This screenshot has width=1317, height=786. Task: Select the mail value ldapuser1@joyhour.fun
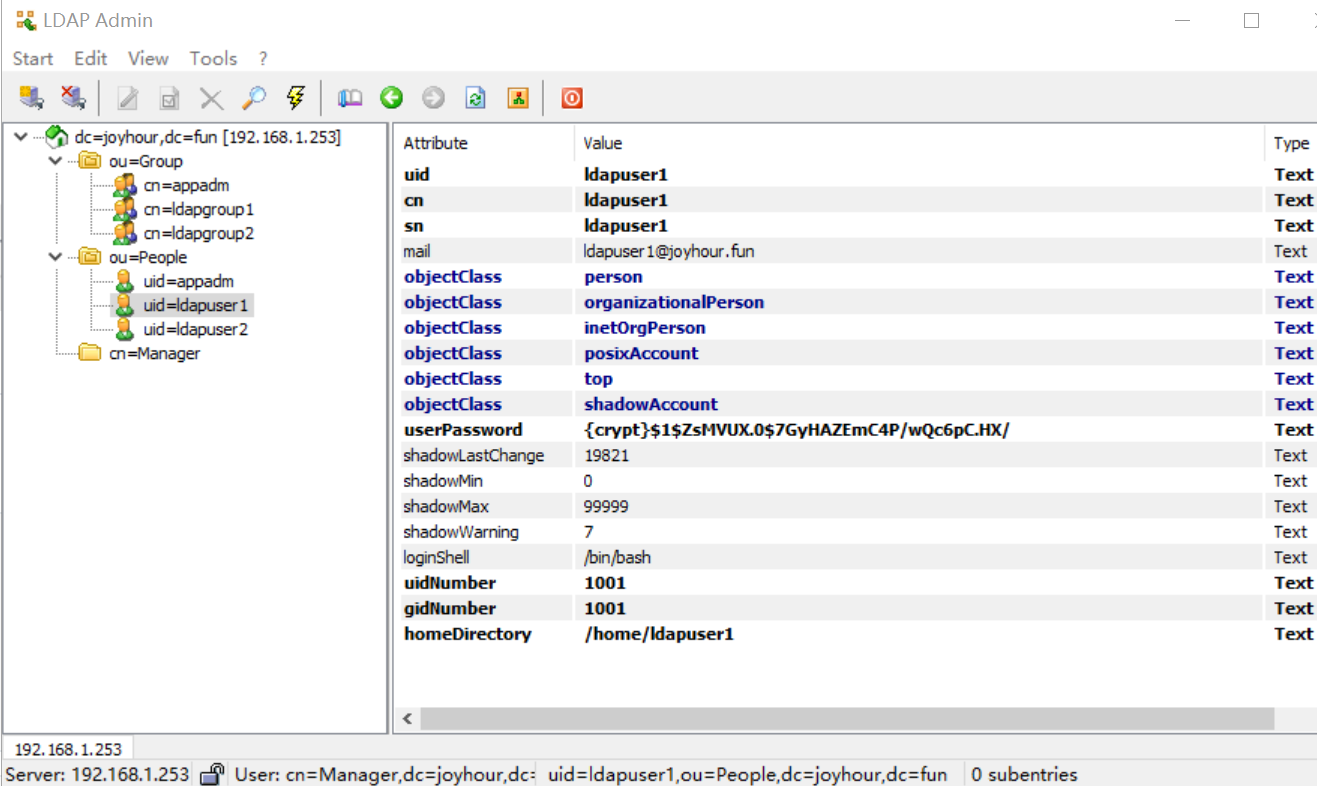[x=669, y=251]
